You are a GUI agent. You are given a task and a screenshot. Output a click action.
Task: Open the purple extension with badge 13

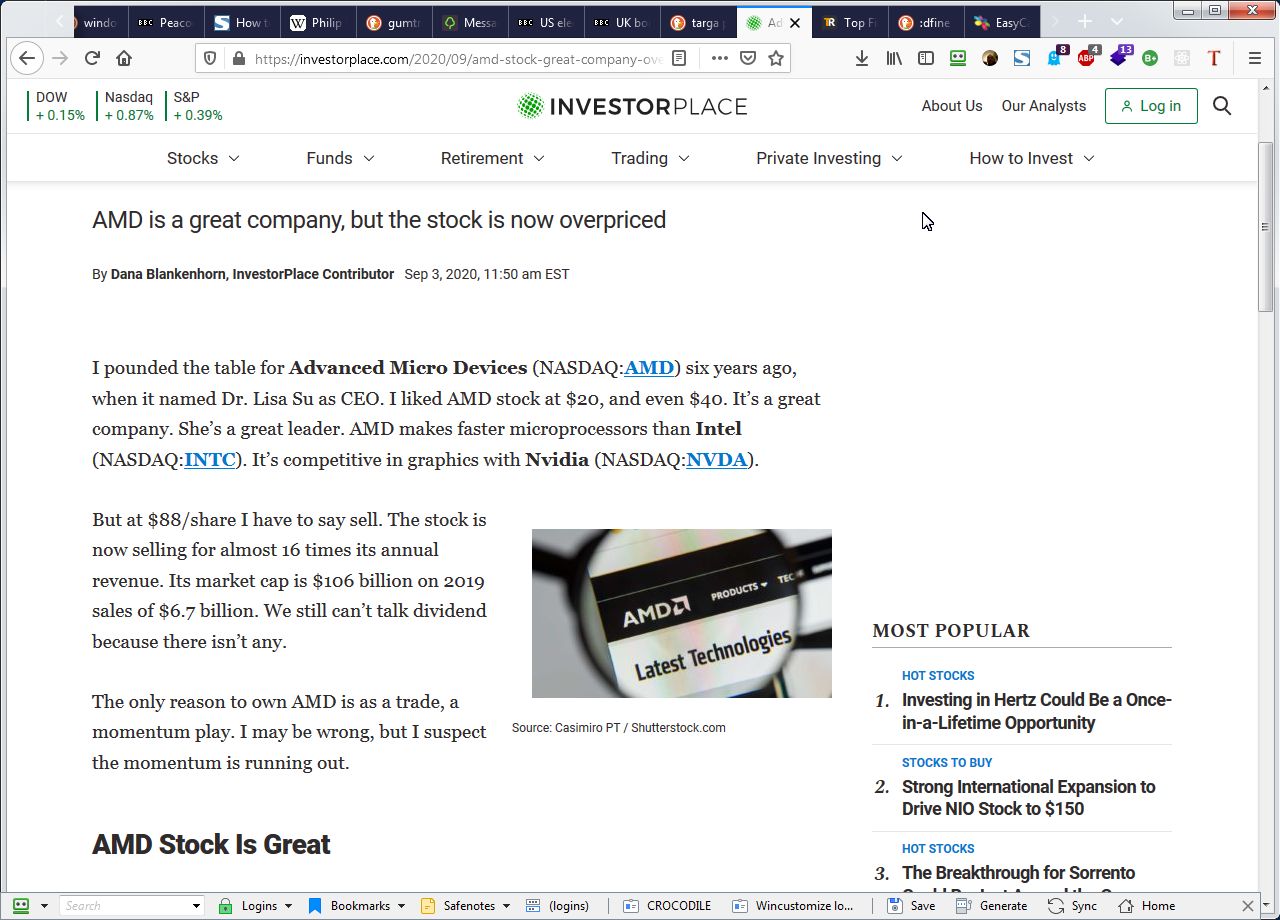point(1120,57)
